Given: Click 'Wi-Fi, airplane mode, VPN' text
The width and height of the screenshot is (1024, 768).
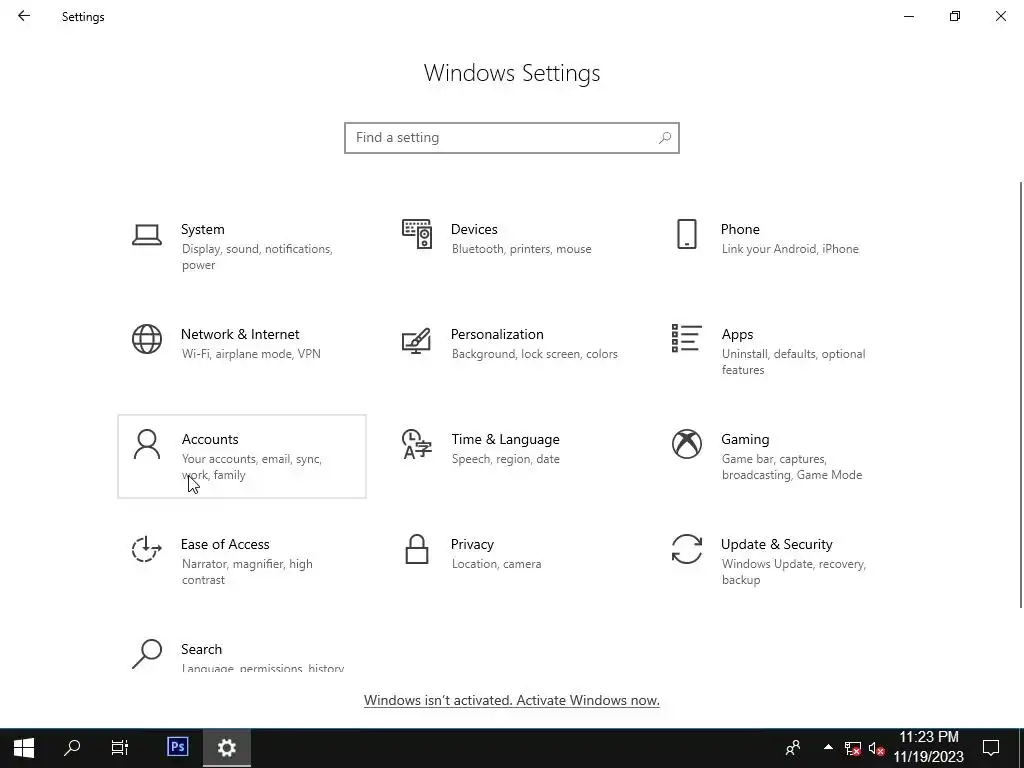Looking at the screenshot, I should tap(251, 354).
